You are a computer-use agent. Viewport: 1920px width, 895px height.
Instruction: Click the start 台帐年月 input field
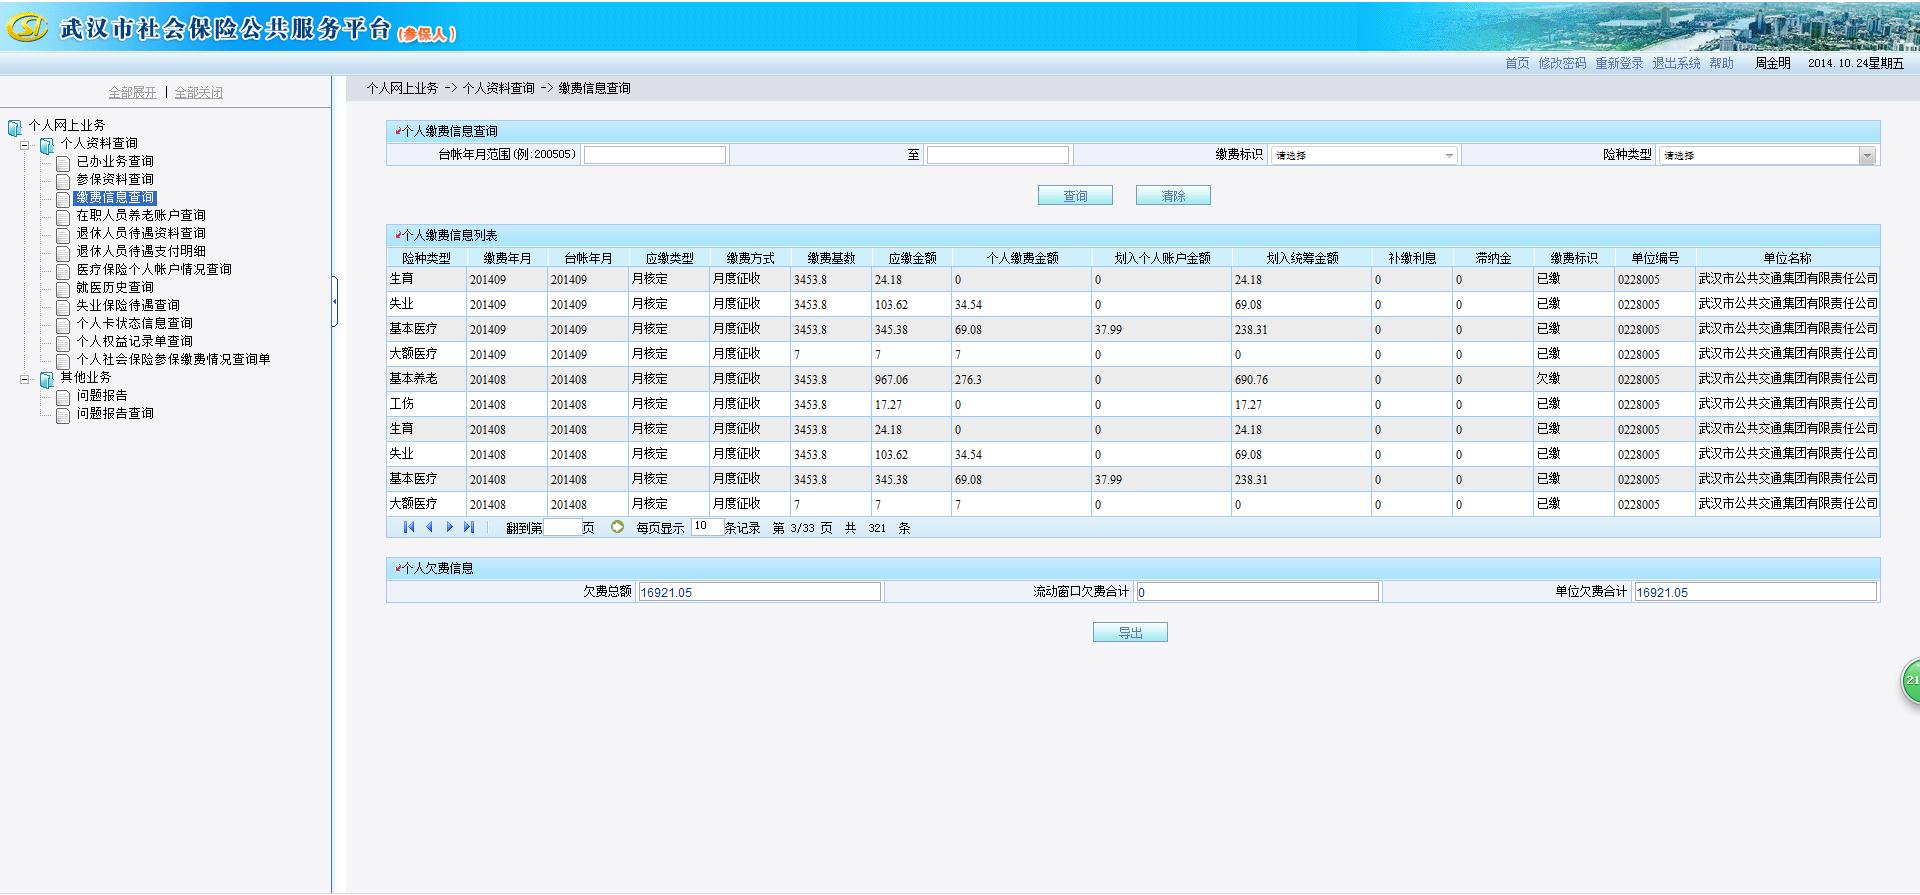coord(655,155)
